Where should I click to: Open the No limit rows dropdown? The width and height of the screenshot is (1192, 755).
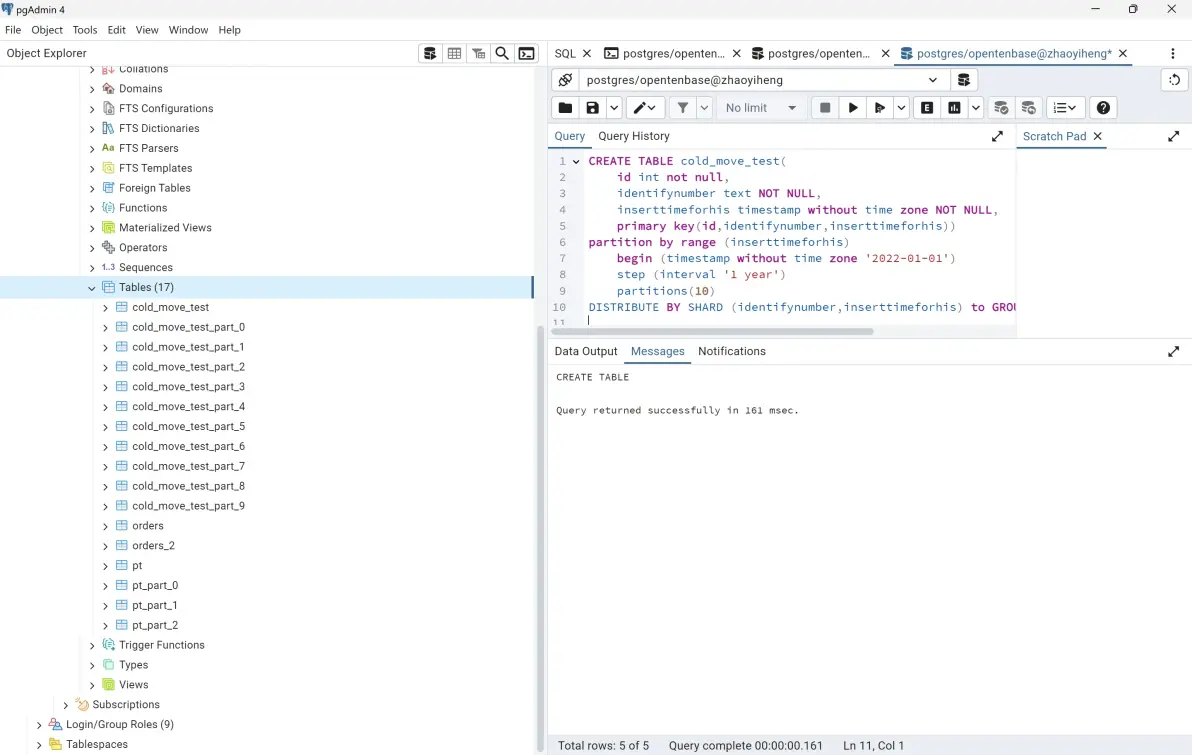click(x=761, y=108)
